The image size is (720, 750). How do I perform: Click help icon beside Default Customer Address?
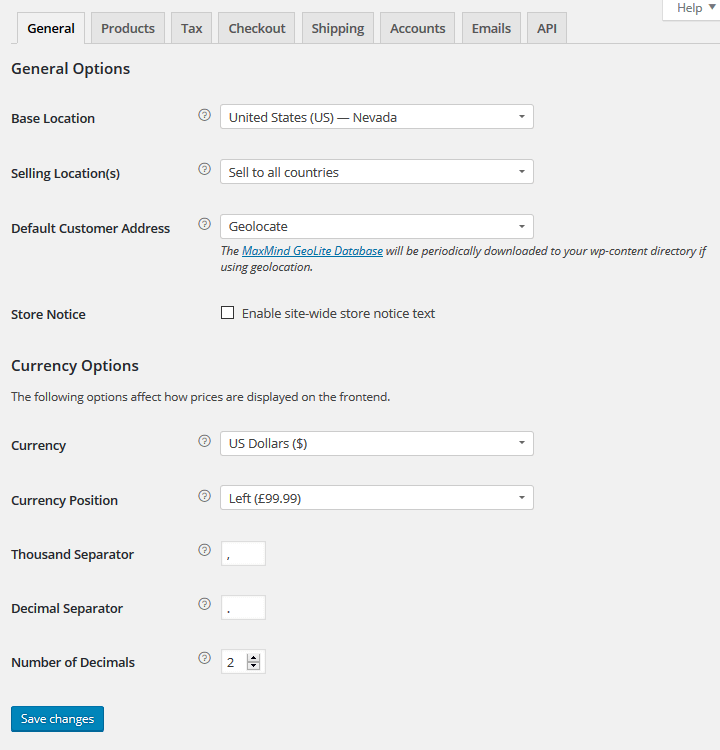coord(205,225)
